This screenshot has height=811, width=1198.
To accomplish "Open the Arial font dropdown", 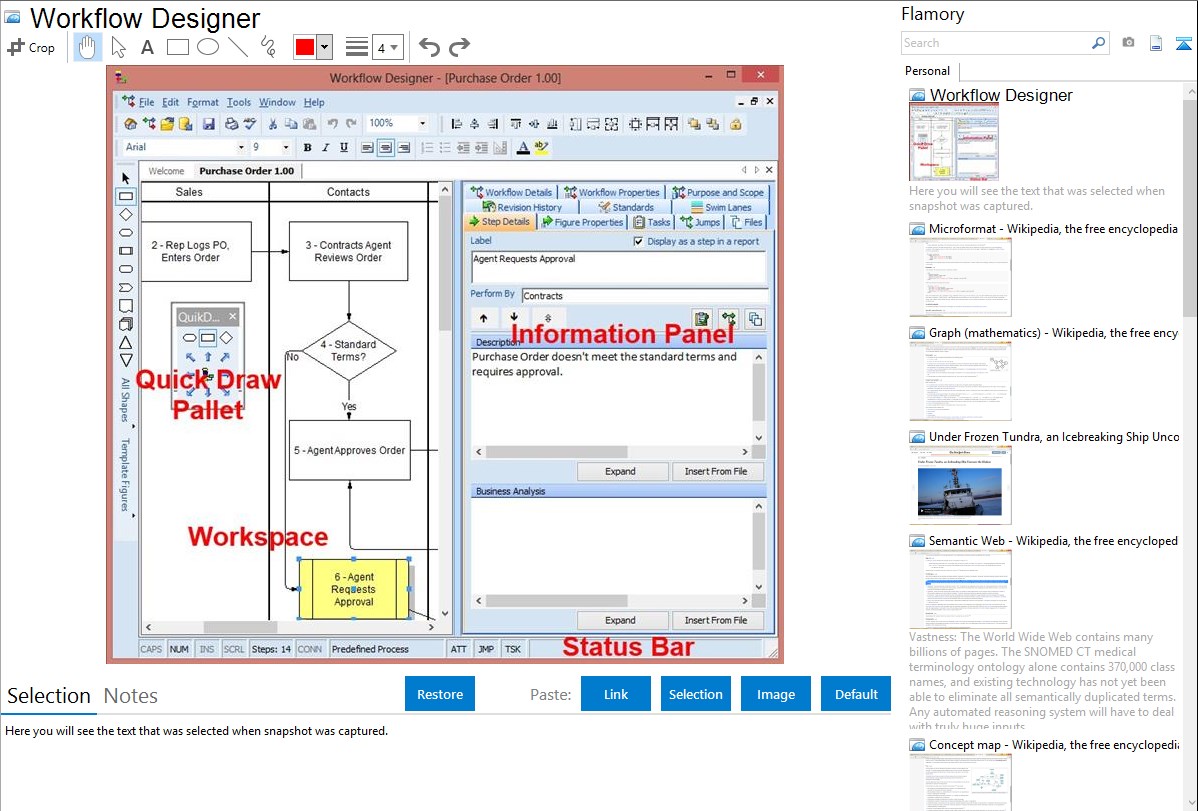I will tap(241, 148).
